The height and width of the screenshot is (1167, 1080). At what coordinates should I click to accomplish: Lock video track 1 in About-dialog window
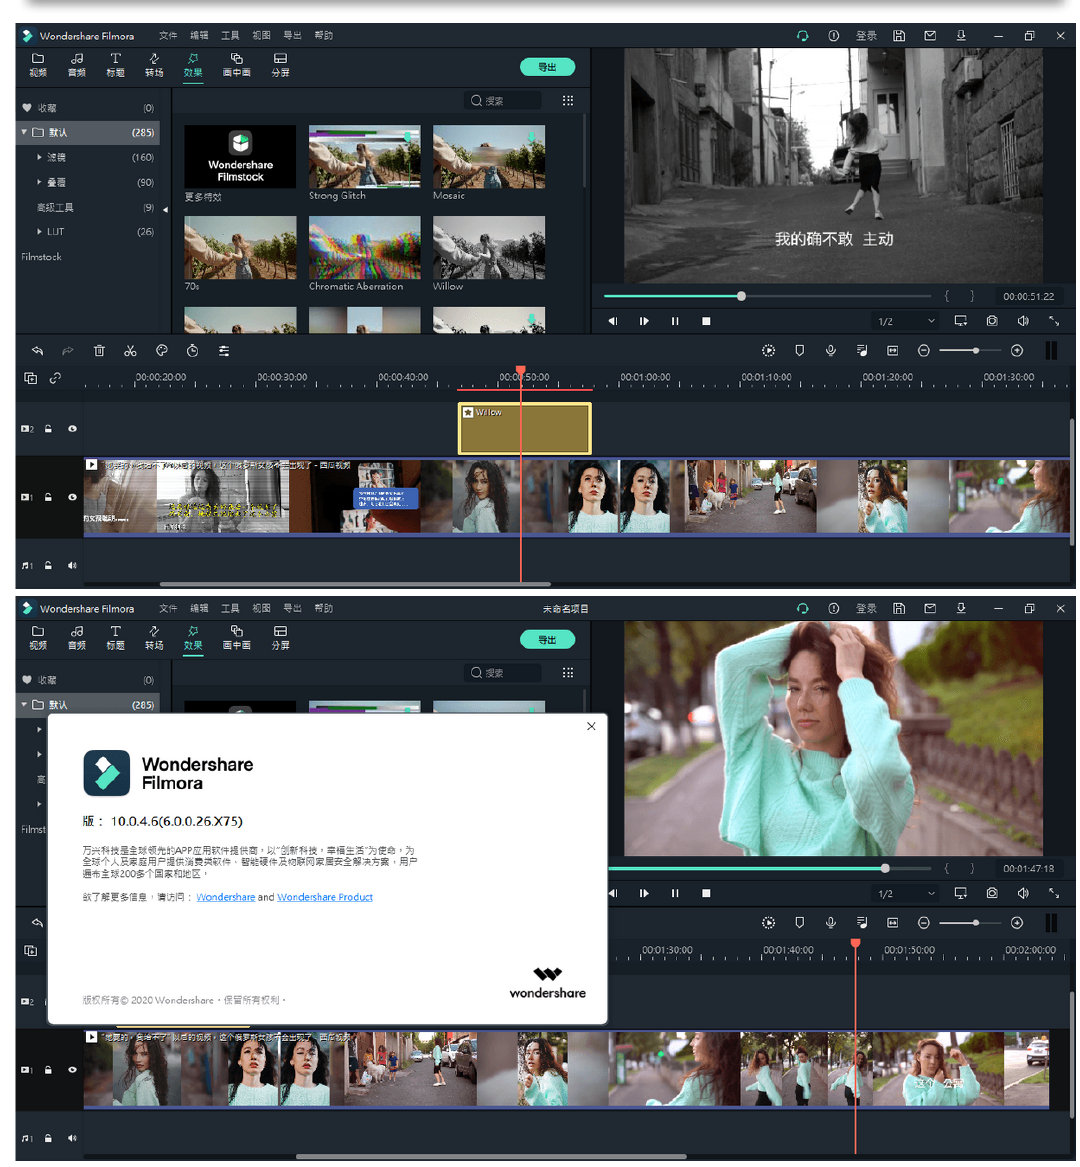click(48, 1070)
